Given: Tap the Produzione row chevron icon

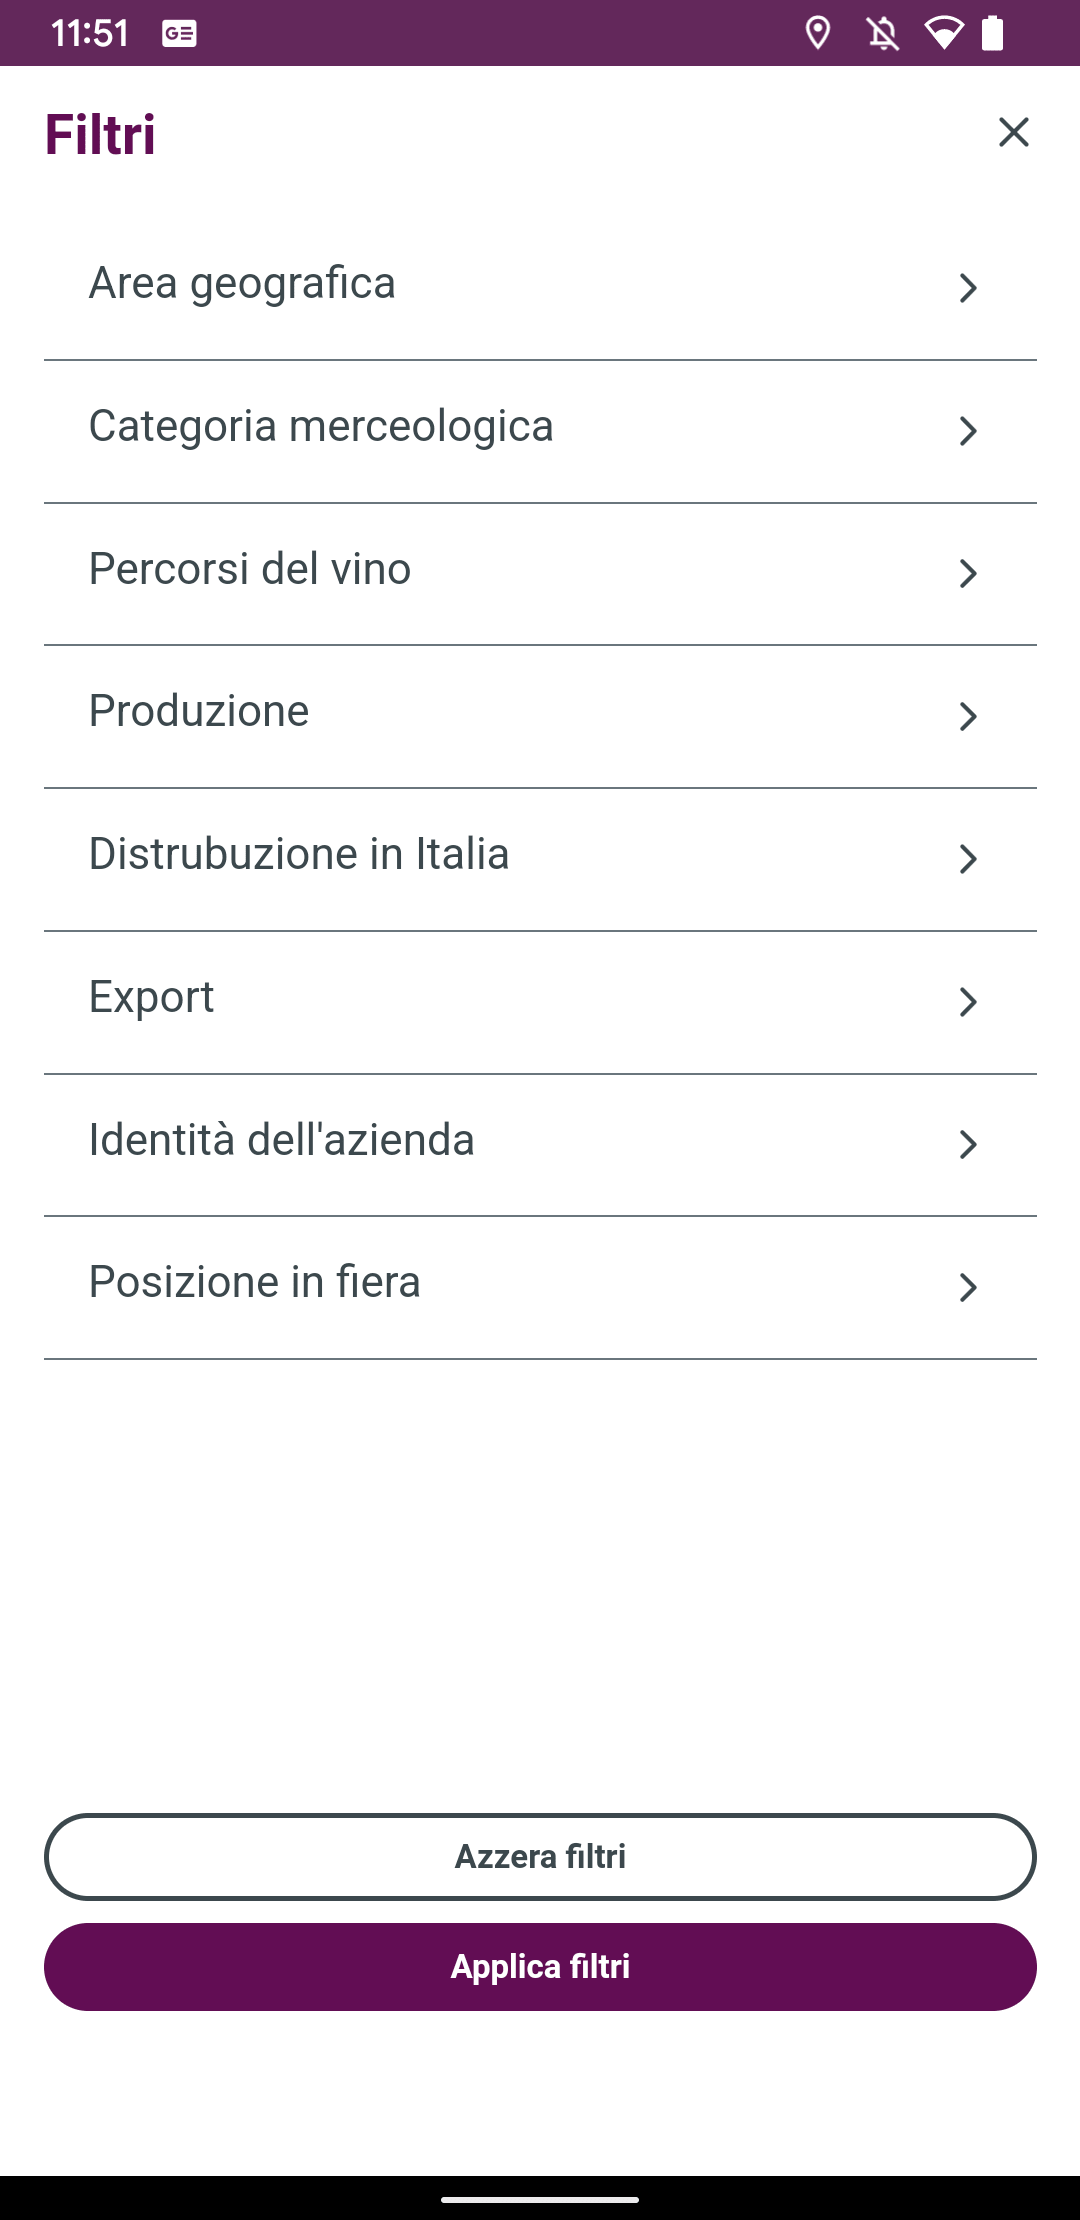Looking at the screenshot, I should pyautogui.click(x=967, y=716).
